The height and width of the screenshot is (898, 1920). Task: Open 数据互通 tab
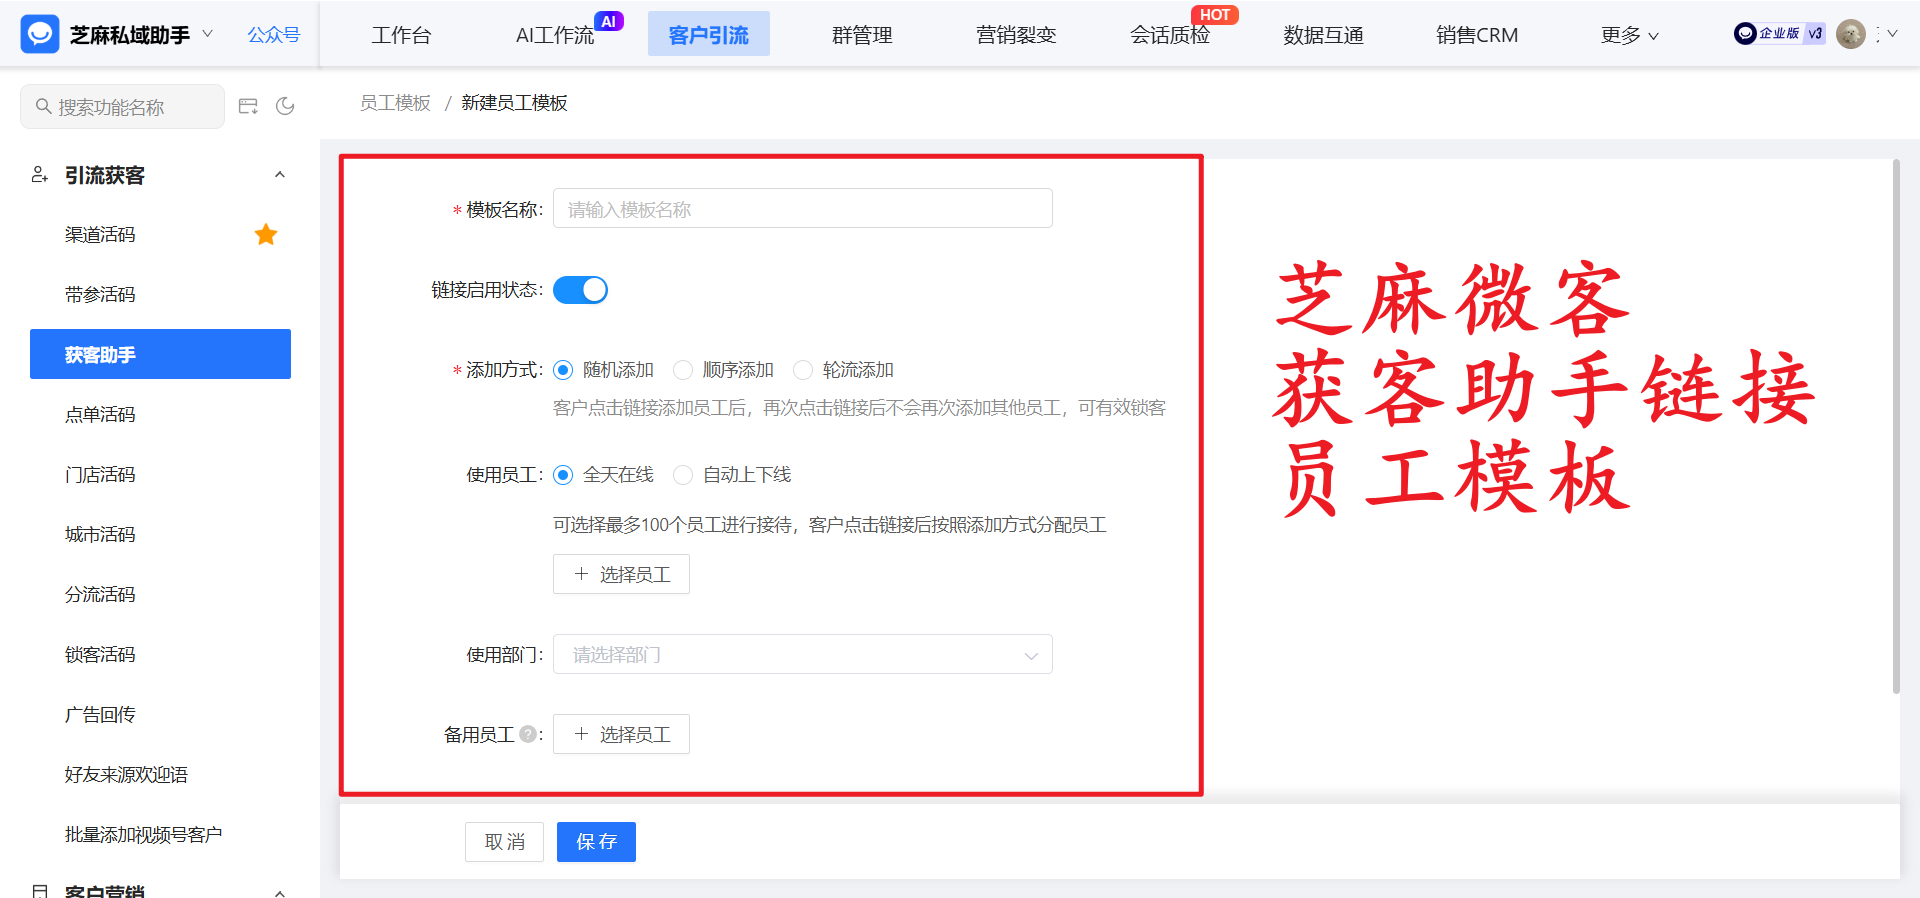(1324, 35)
